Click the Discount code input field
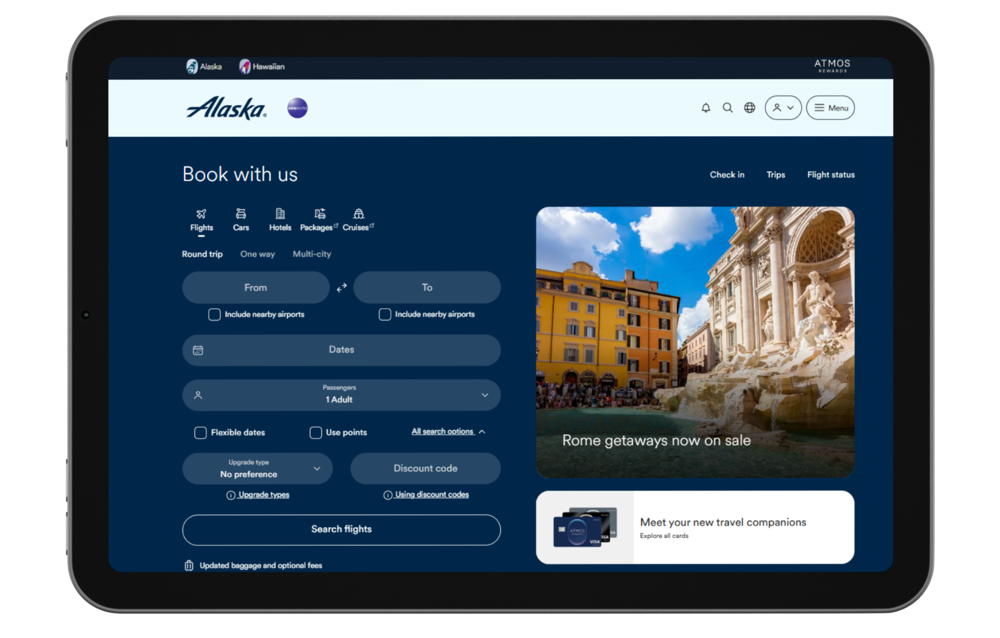 [x=425, y=468]
